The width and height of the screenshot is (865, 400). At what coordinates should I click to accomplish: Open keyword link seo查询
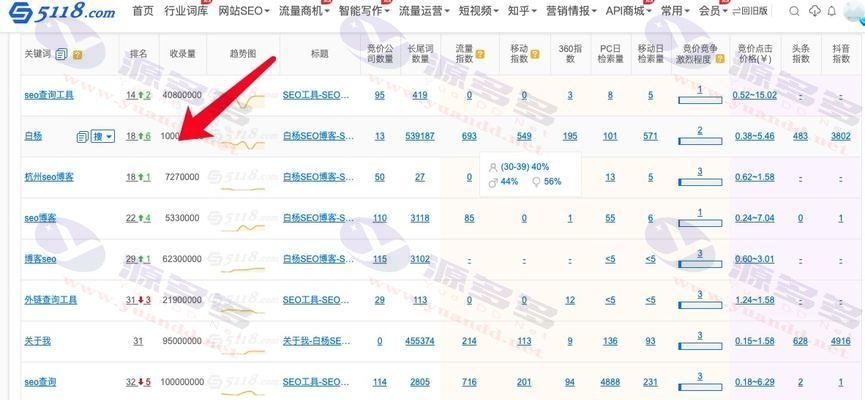click(40, 382)
